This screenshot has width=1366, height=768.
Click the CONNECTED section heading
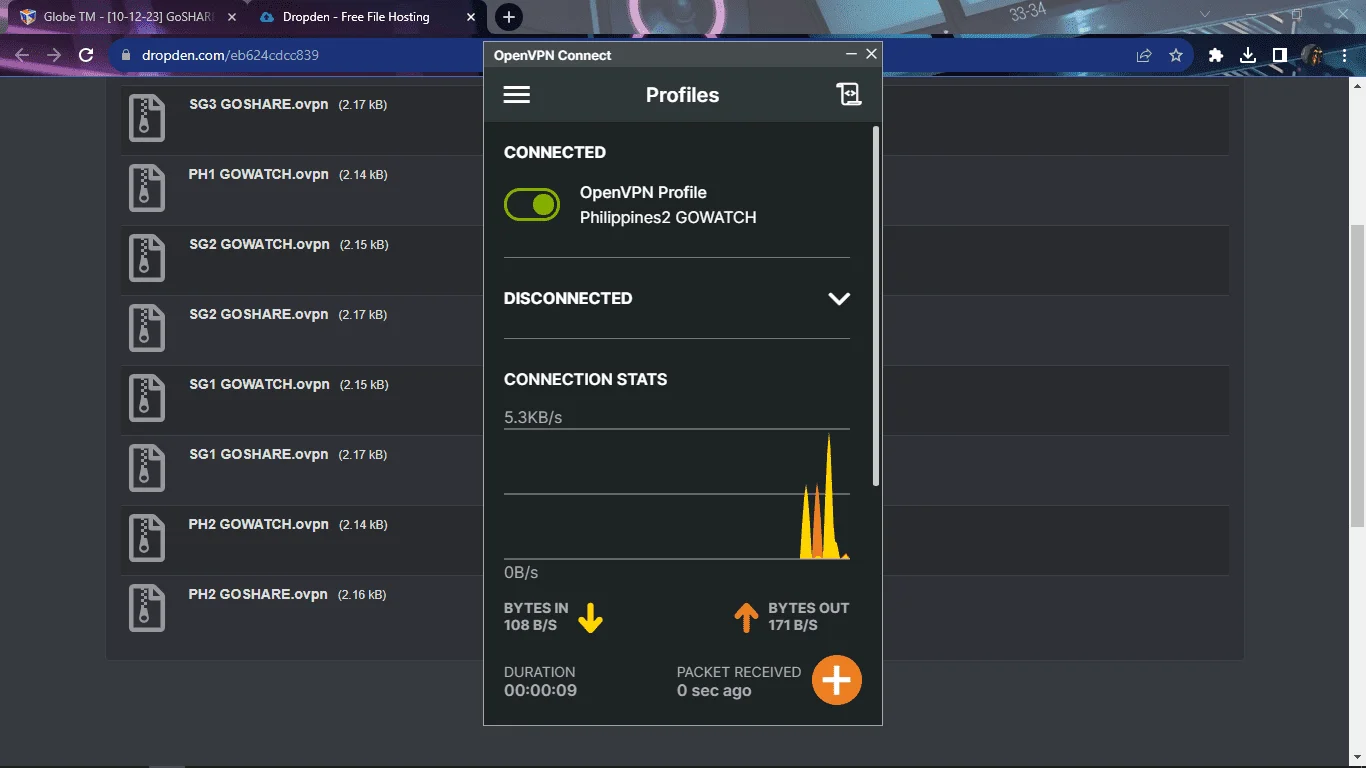pos(555,152)
